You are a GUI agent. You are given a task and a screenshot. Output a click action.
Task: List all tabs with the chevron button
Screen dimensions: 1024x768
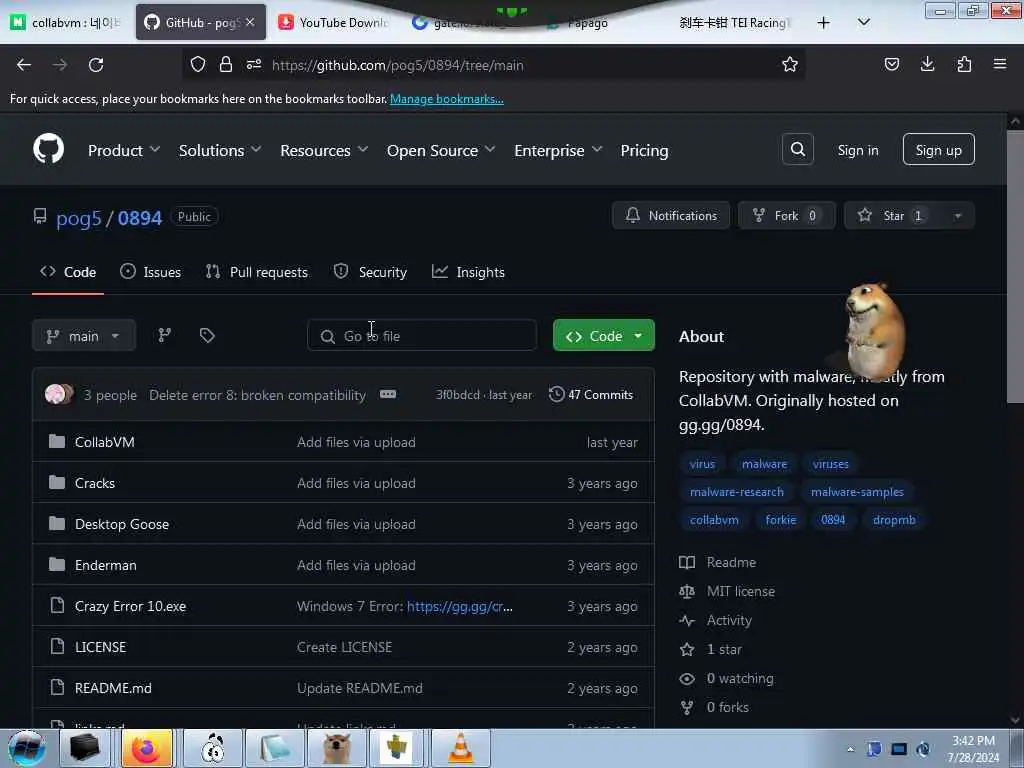[863, 22]
